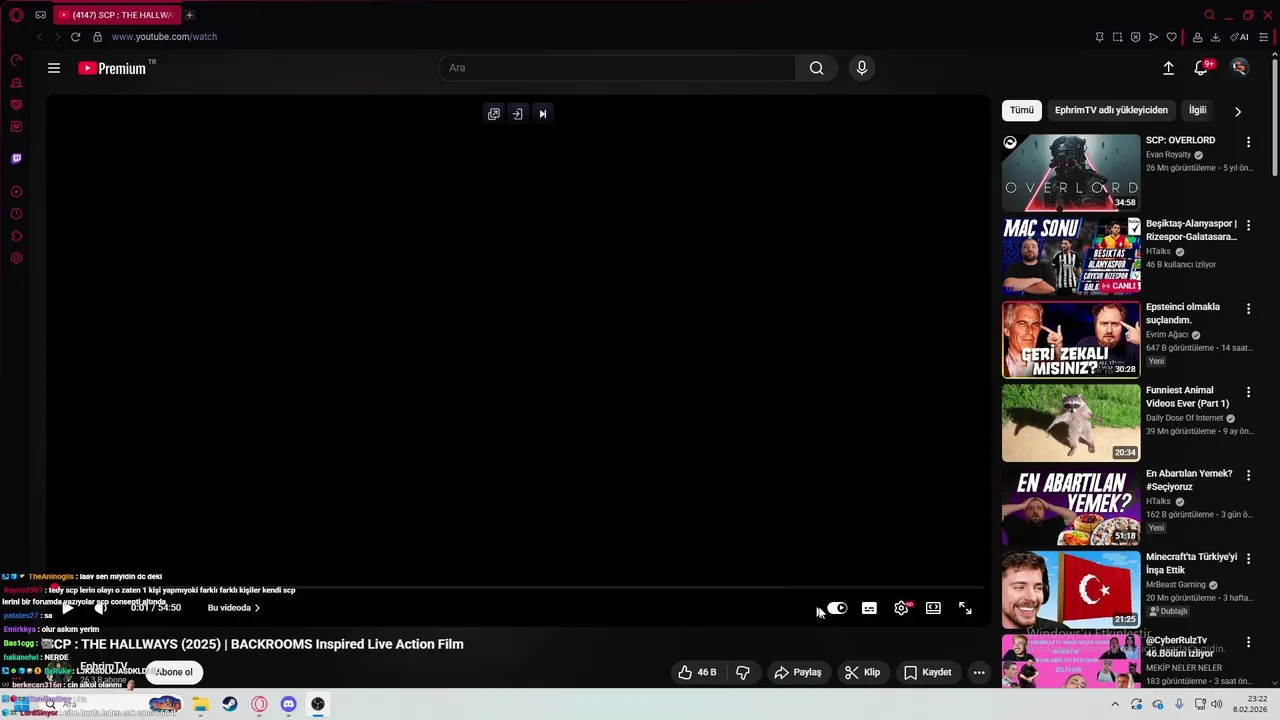Open Opera bookmarks heart icon
This screenshot has height=720, width=1280.
click(1171, 37)
